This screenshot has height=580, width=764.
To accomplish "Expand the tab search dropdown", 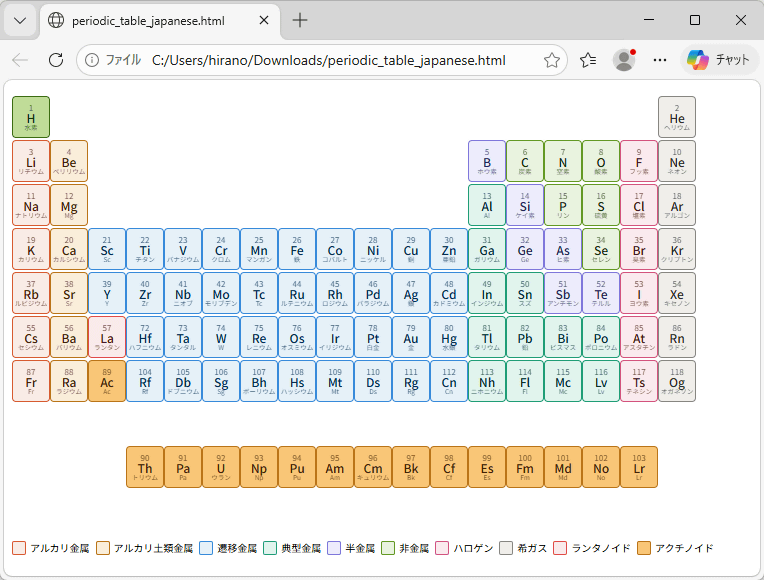I will pyautogui.click(x=20, y=20).
